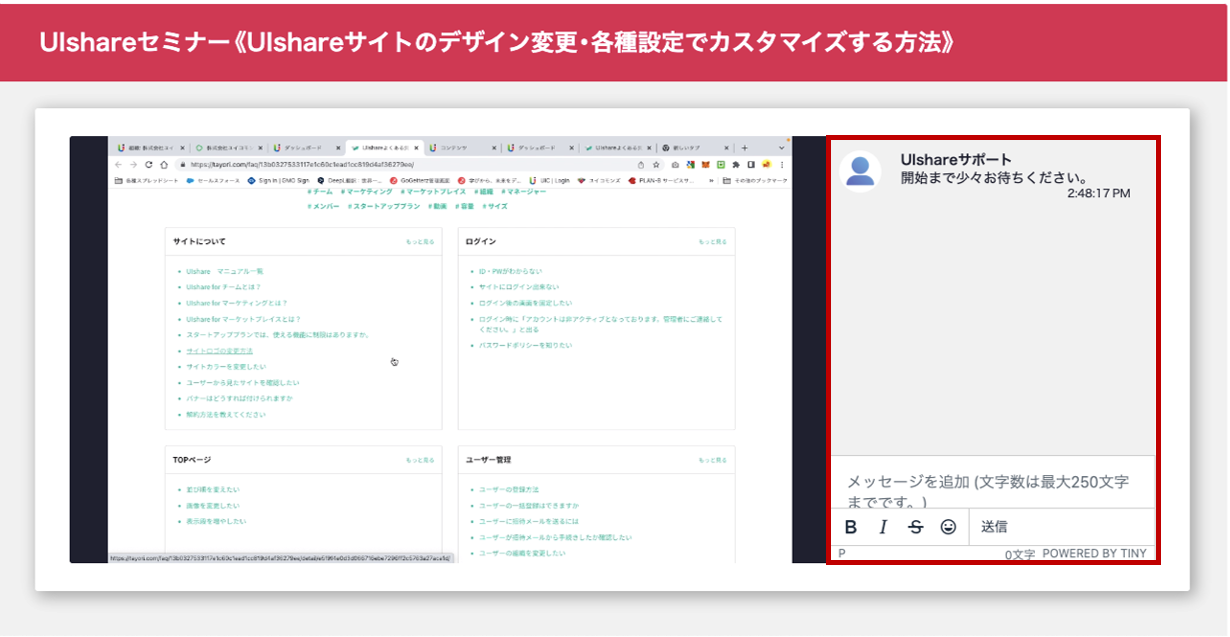Image resolution: width=1230 pixels, height=637 pixels.
Task: Click the POWERED BY TINY link
Action: (x=1095, y=553)
